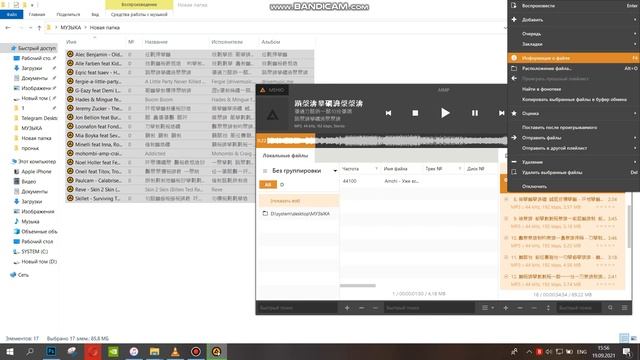Click МУЗЫКА in the Explorer breadcrumb
The height and width of the screenshot is (360, 640).
click(71, 28)
